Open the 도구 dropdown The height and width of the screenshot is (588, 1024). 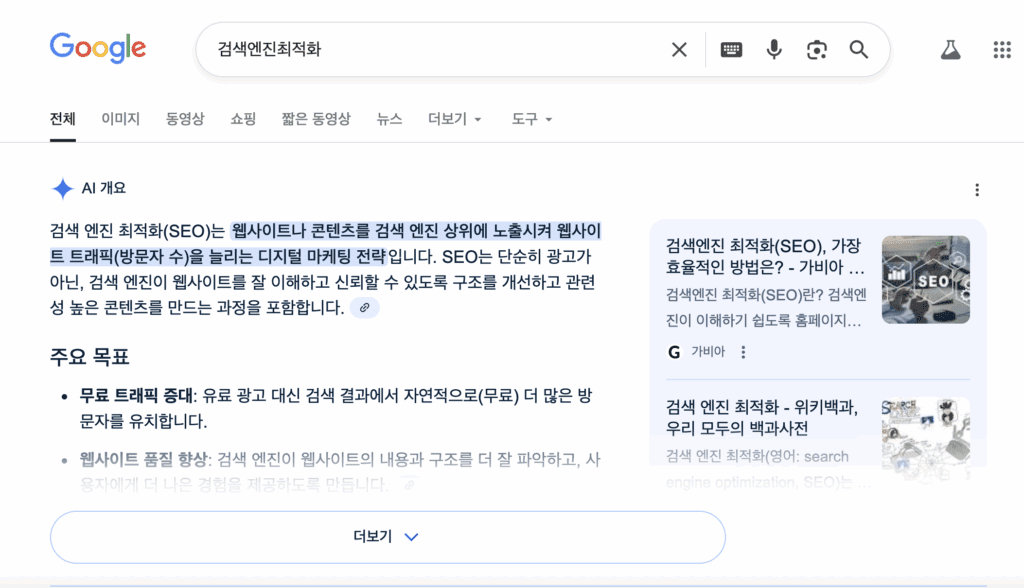(532, 119)
